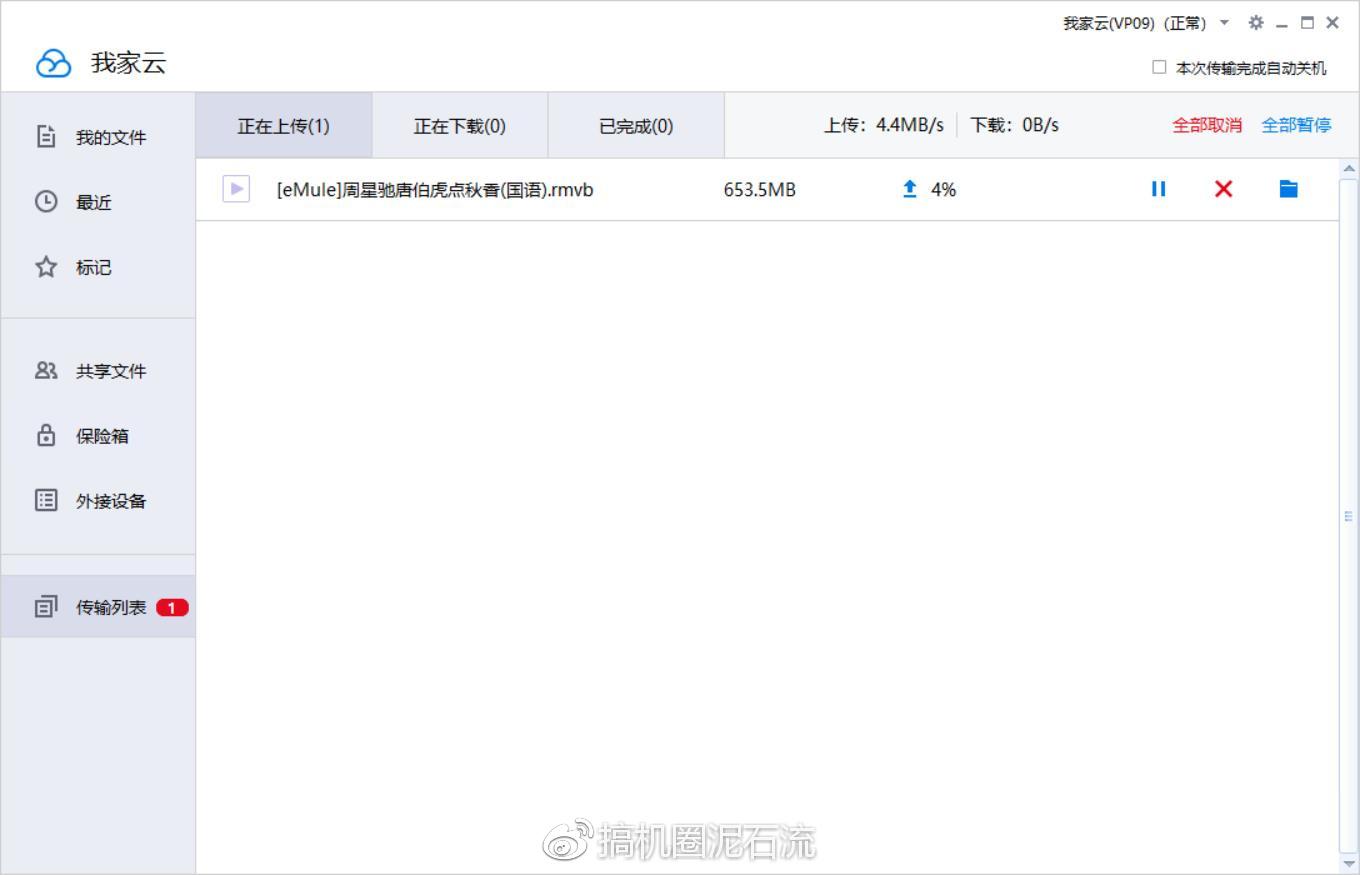The image size is (1360, 875).
Task: Click the 653.5MB file size value
Action: pos(760,189)
